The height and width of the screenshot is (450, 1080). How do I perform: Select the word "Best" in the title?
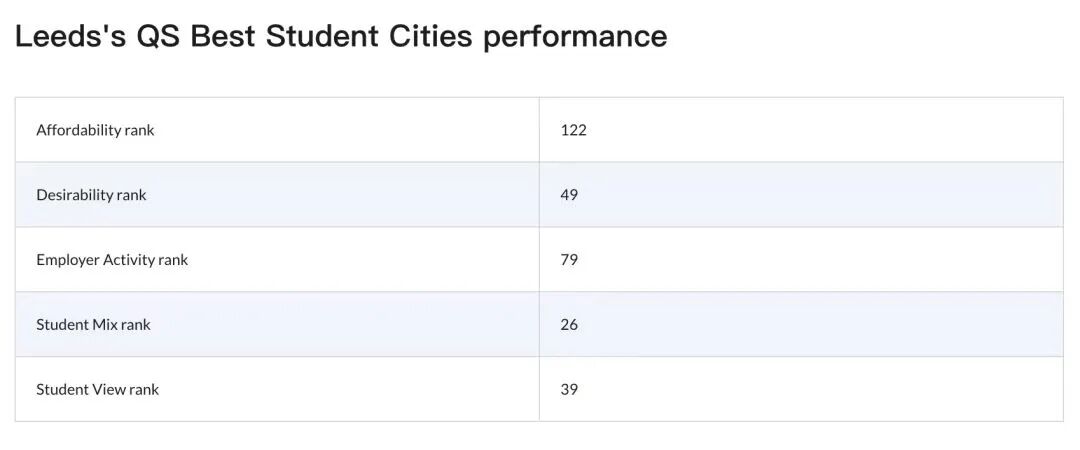click(222, 36)
